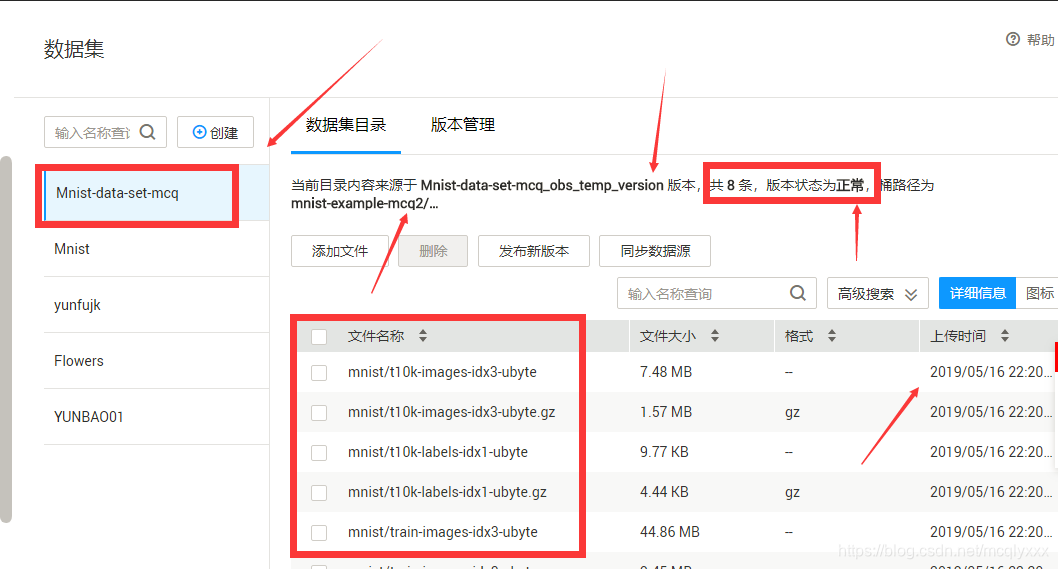Click the 9.77 KB size cell

(x=664, y=452)
